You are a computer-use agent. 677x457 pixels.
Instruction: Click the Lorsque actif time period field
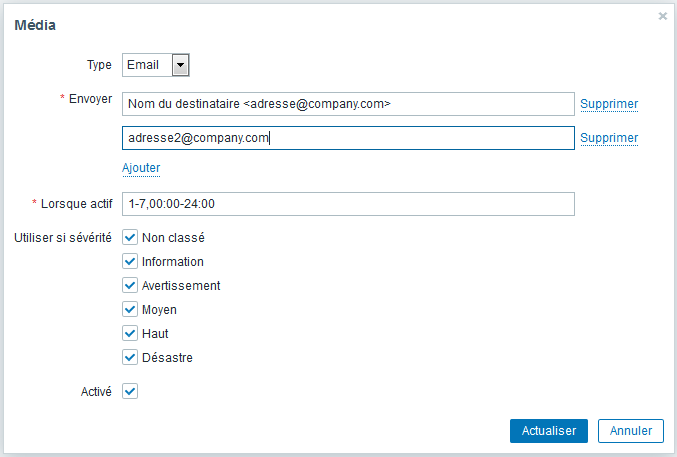click(348, 204)
